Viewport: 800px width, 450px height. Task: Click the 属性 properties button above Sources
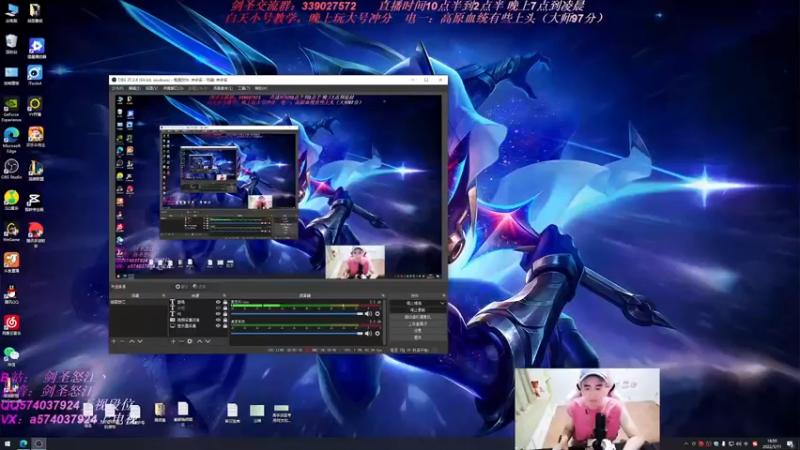pos(182,287)
